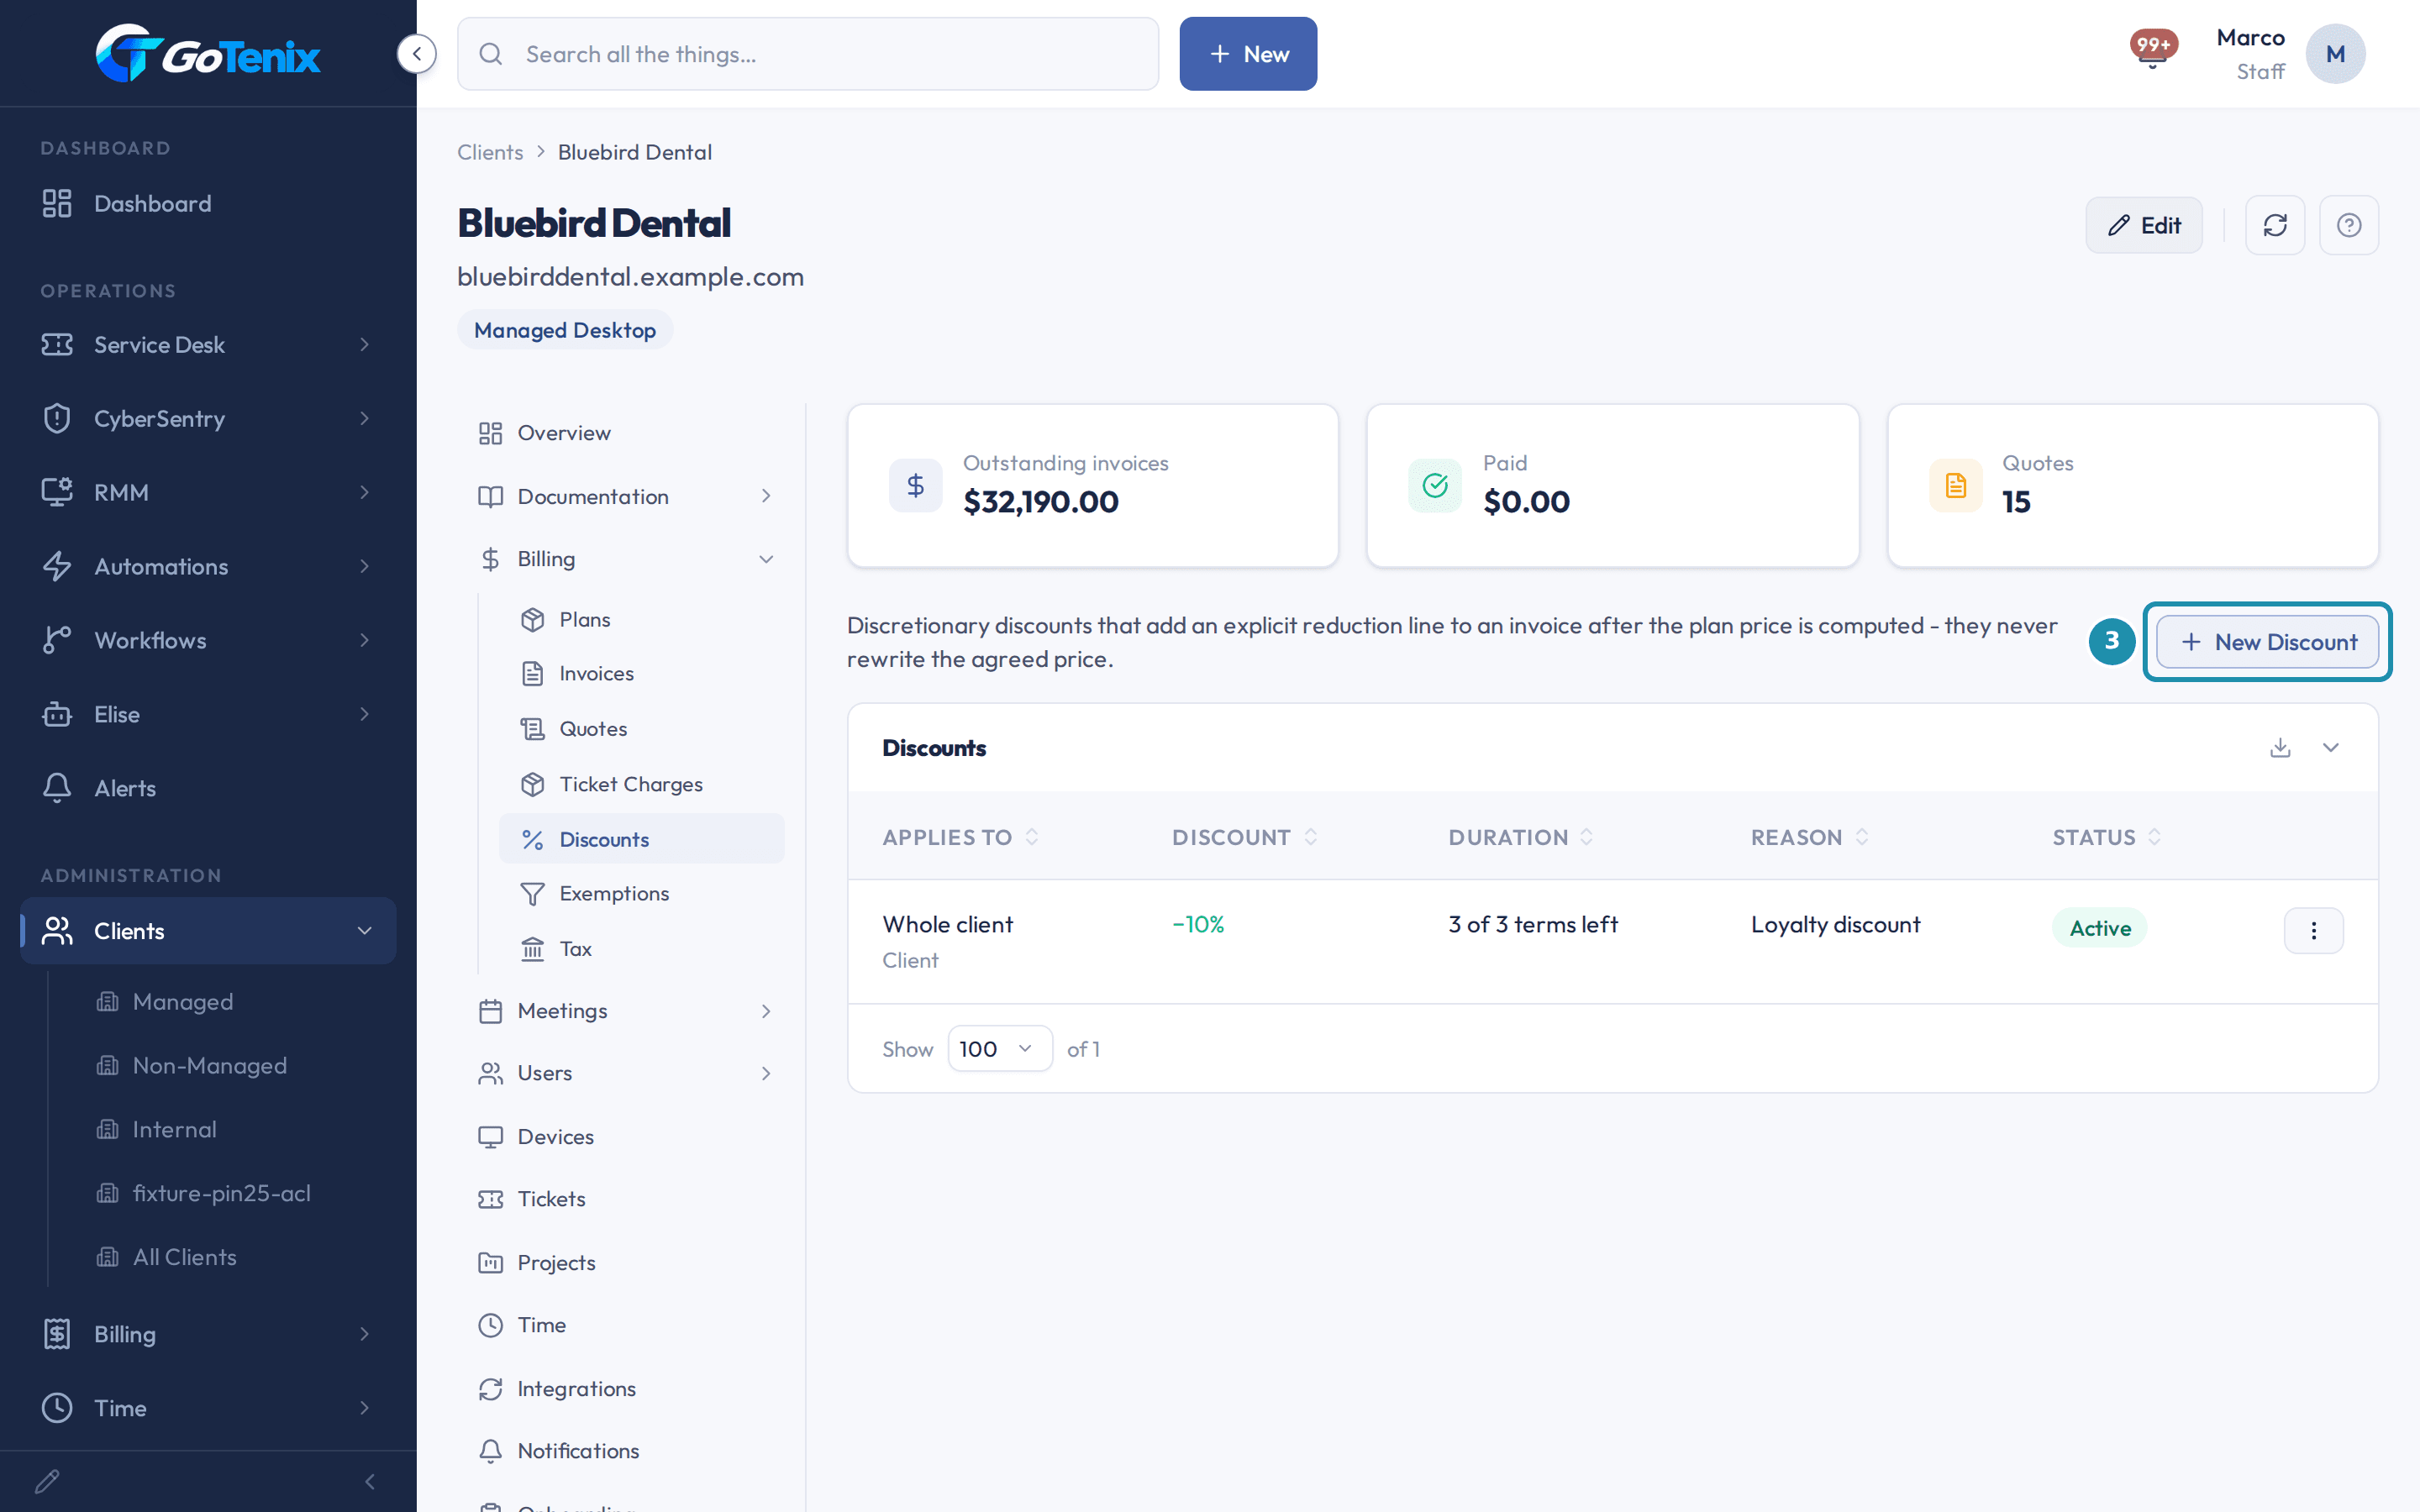Collapse the Clients sidebar group
Viewport: 2420px width, 1512px height.
click(x=208, y=931)
